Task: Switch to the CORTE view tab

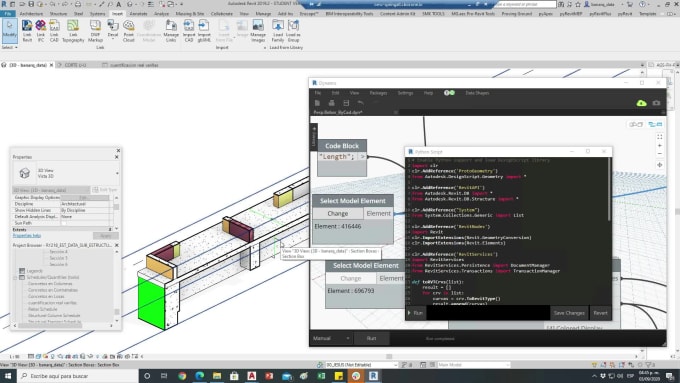Action: pos(75,65)
